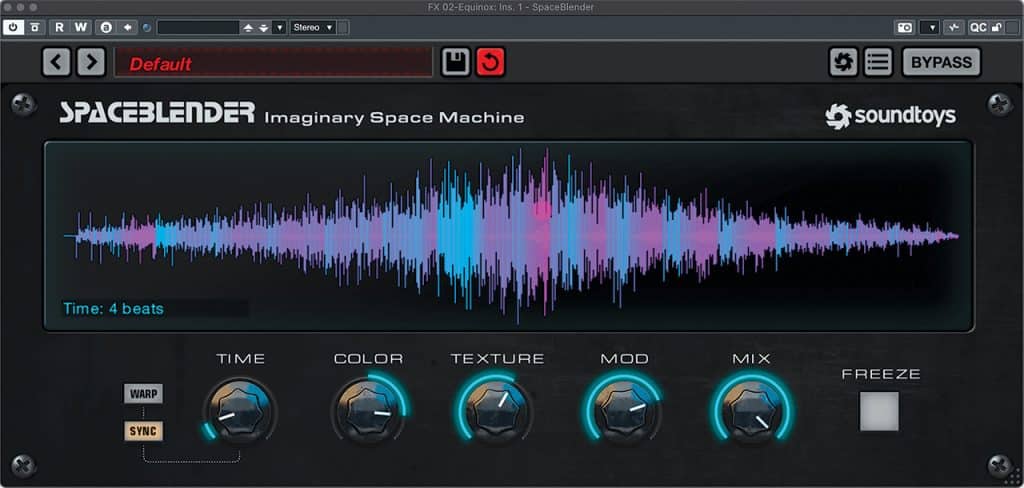Click the Soundtoys logo
Viewport: 1024px width, 488px height.
tap(890, 116)
